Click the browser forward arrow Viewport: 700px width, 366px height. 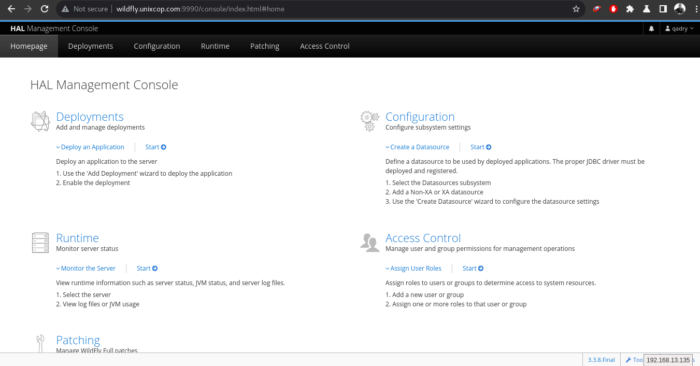(x=28, y=9)
